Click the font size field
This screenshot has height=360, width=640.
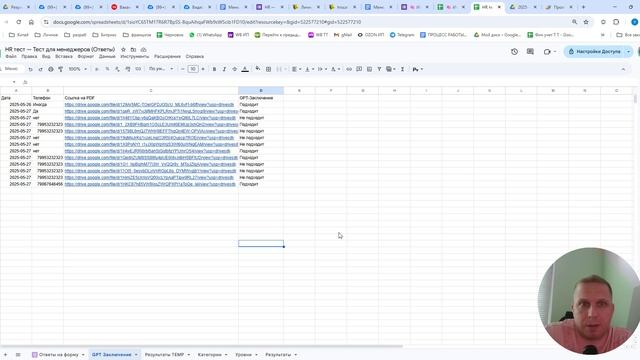(x=193, y=69)
